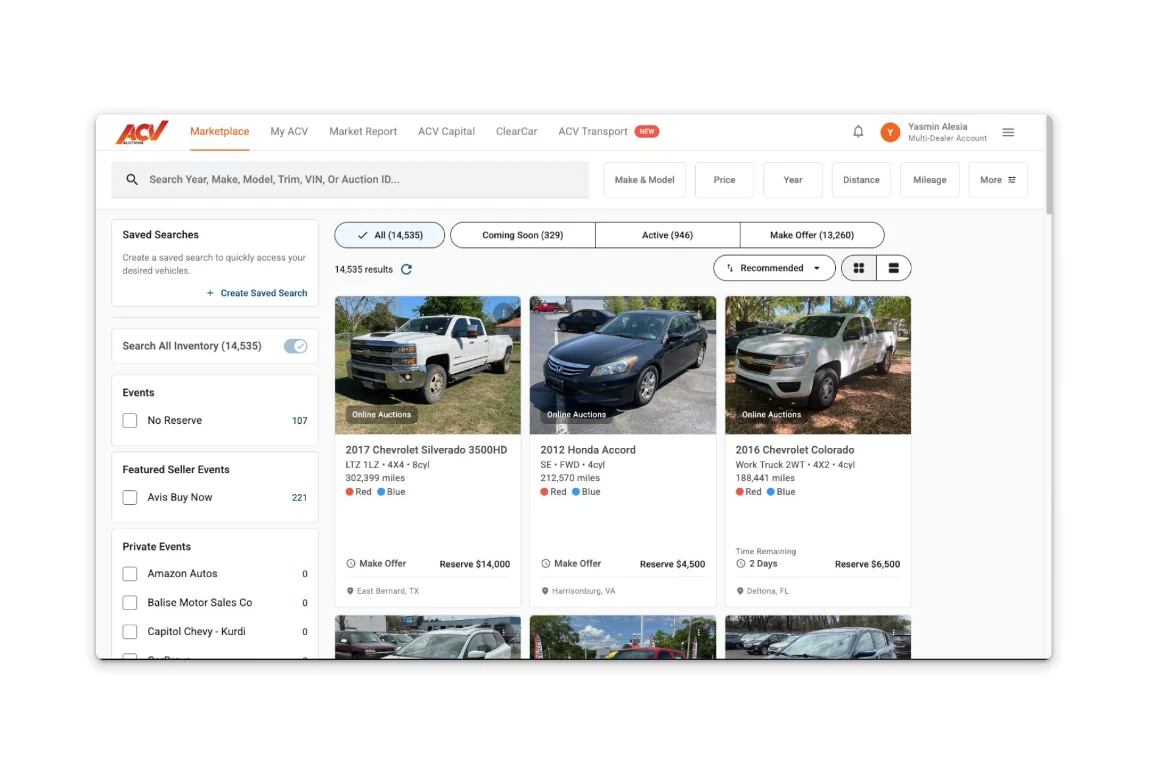Open the Market Report page
This screenshot has height=774, width=1150.
coord(363,131)
